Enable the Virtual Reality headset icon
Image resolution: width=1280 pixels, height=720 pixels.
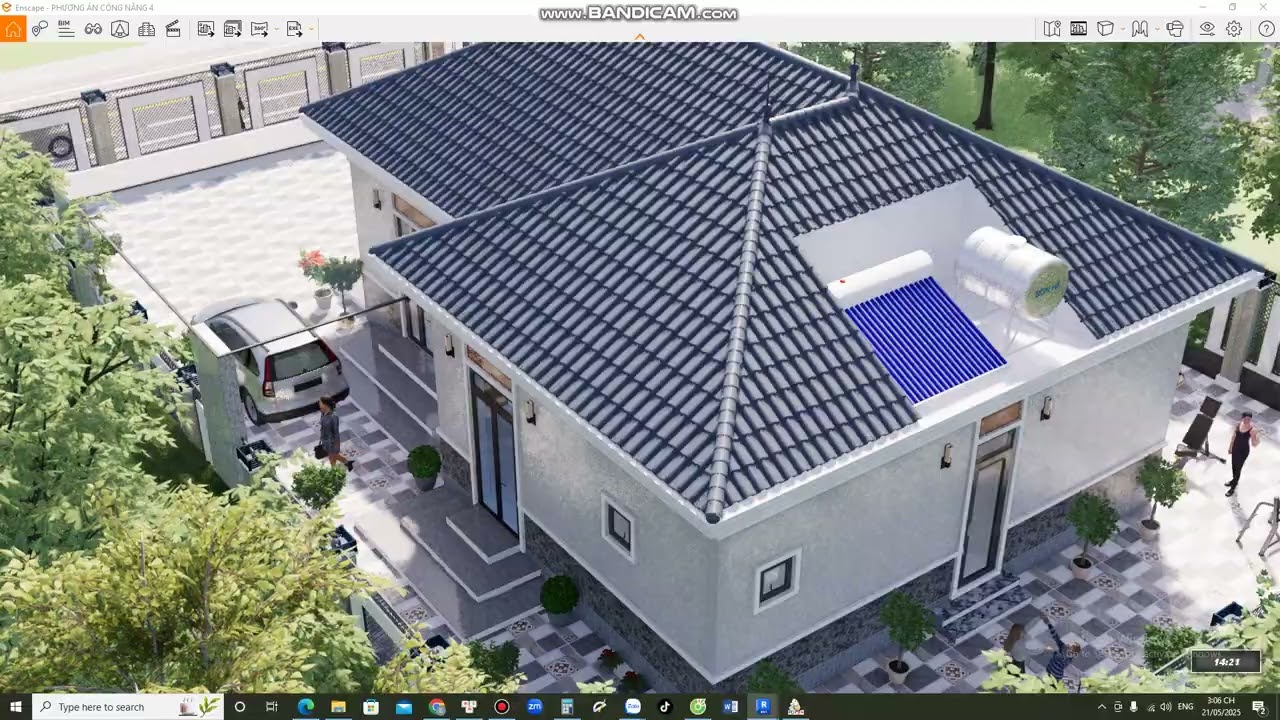point(1175,29)
